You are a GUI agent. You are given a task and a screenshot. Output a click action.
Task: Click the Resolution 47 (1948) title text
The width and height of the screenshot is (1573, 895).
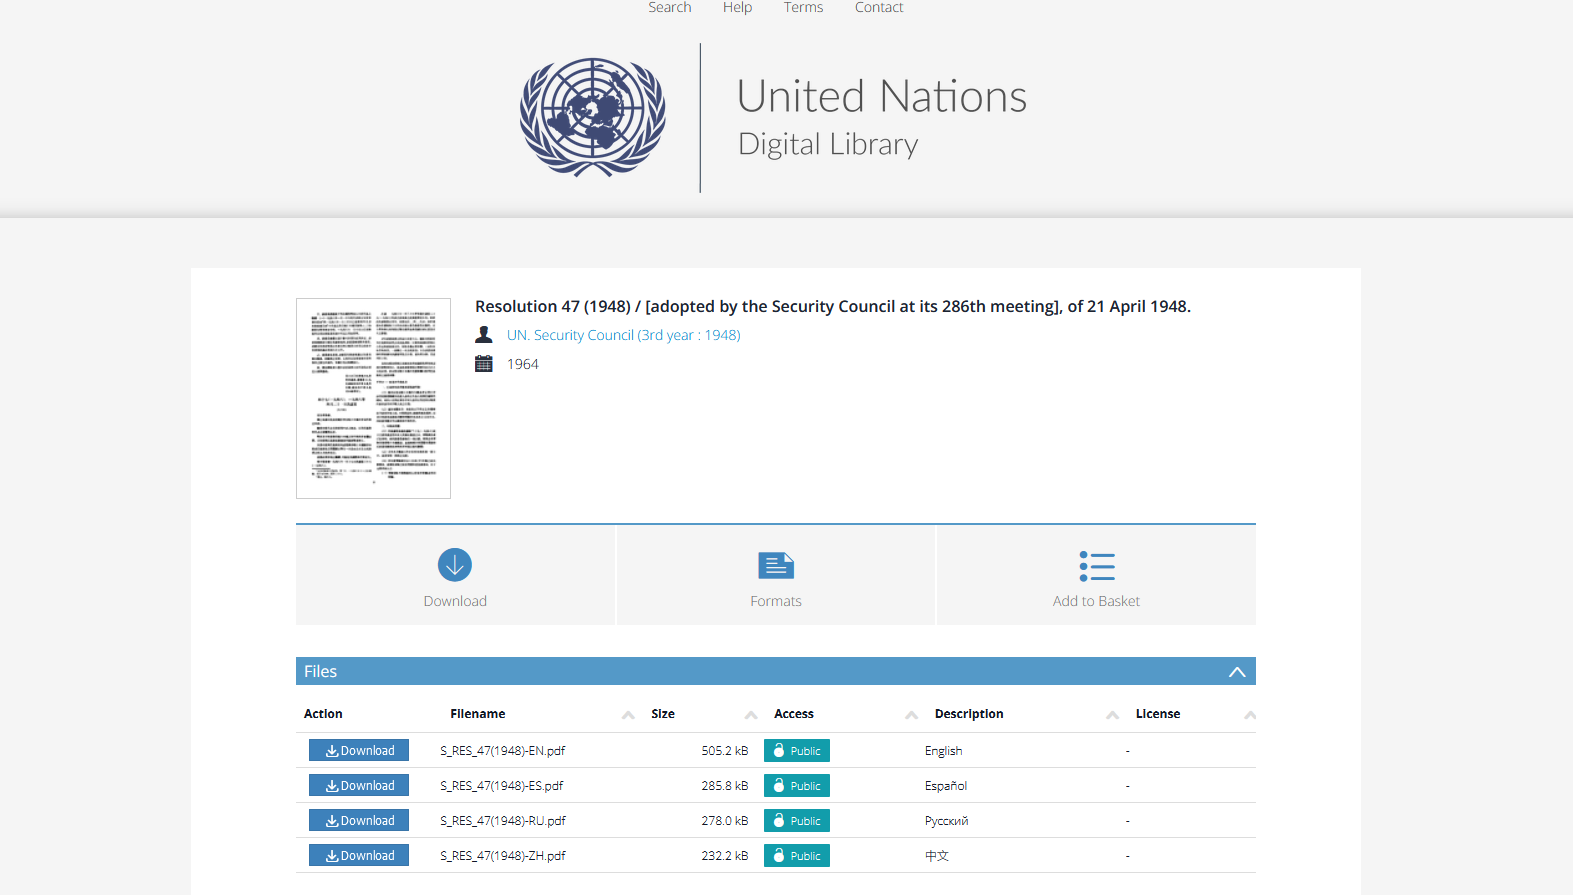pos(833,307)
